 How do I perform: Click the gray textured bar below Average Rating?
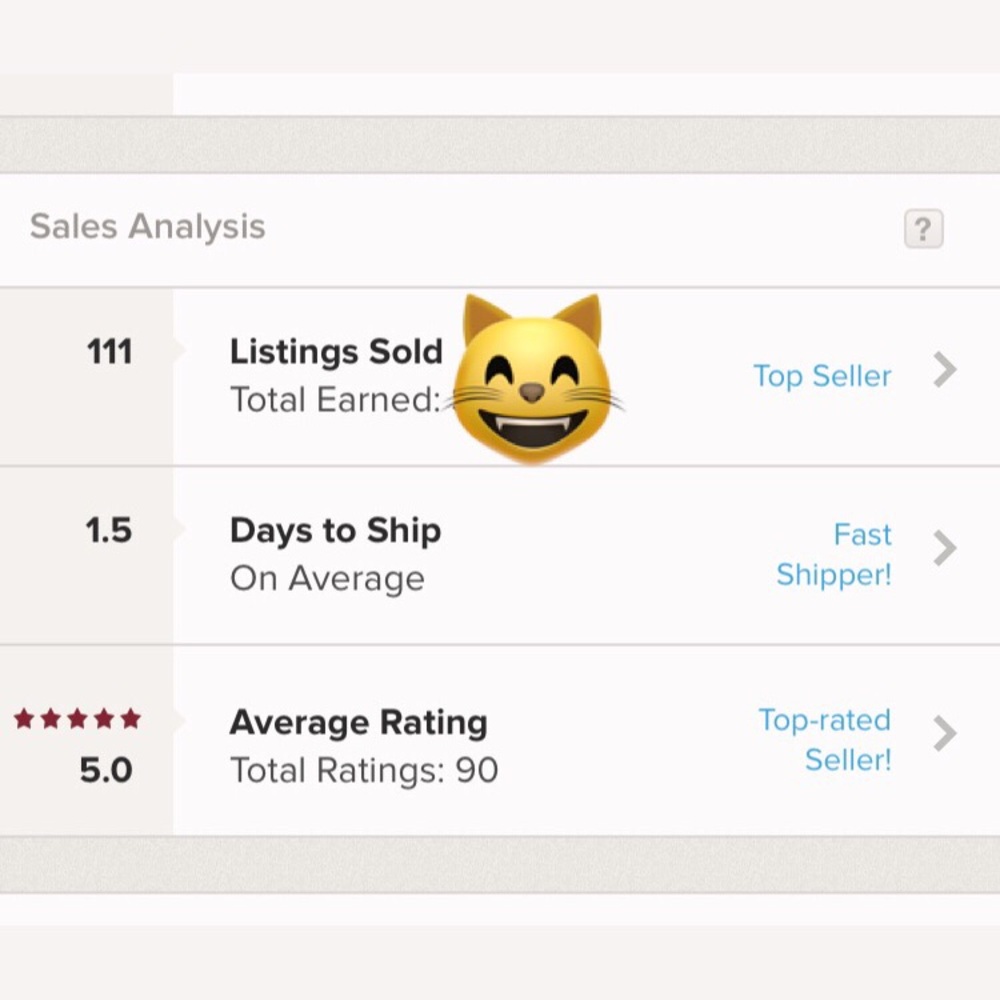click(500, 864)
